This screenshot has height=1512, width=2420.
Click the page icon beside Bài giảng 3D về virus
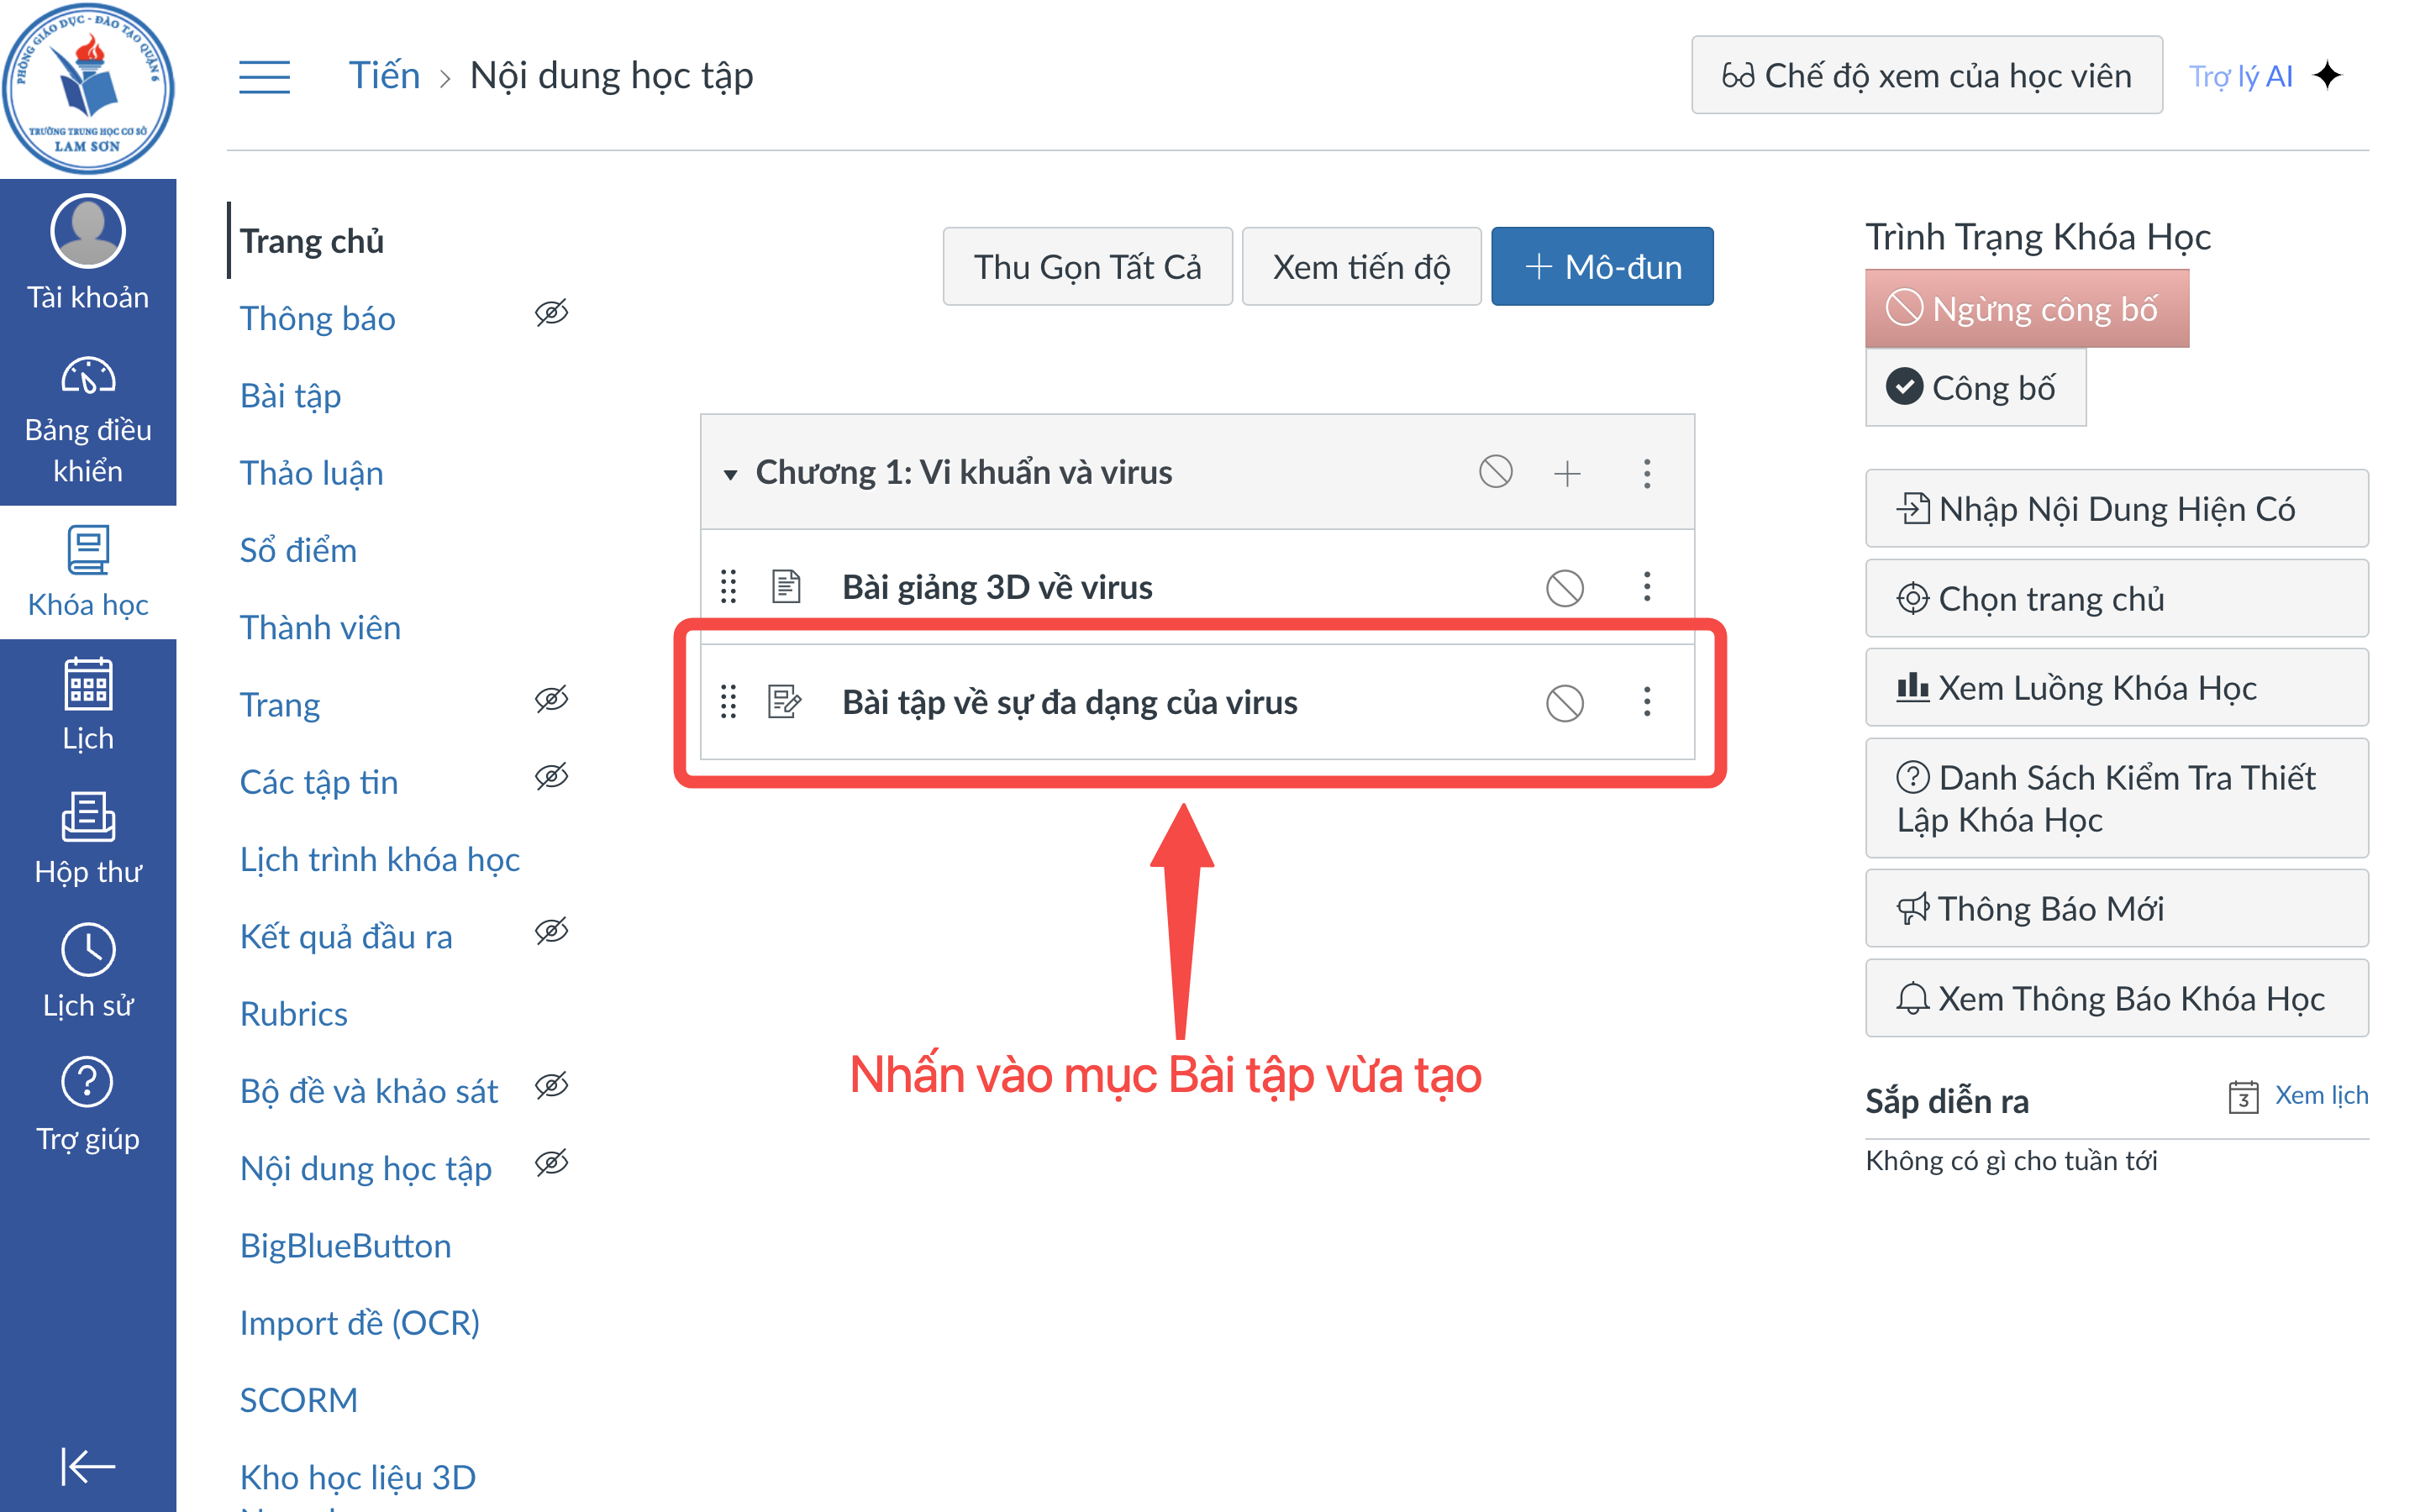[x=786, y=587]
